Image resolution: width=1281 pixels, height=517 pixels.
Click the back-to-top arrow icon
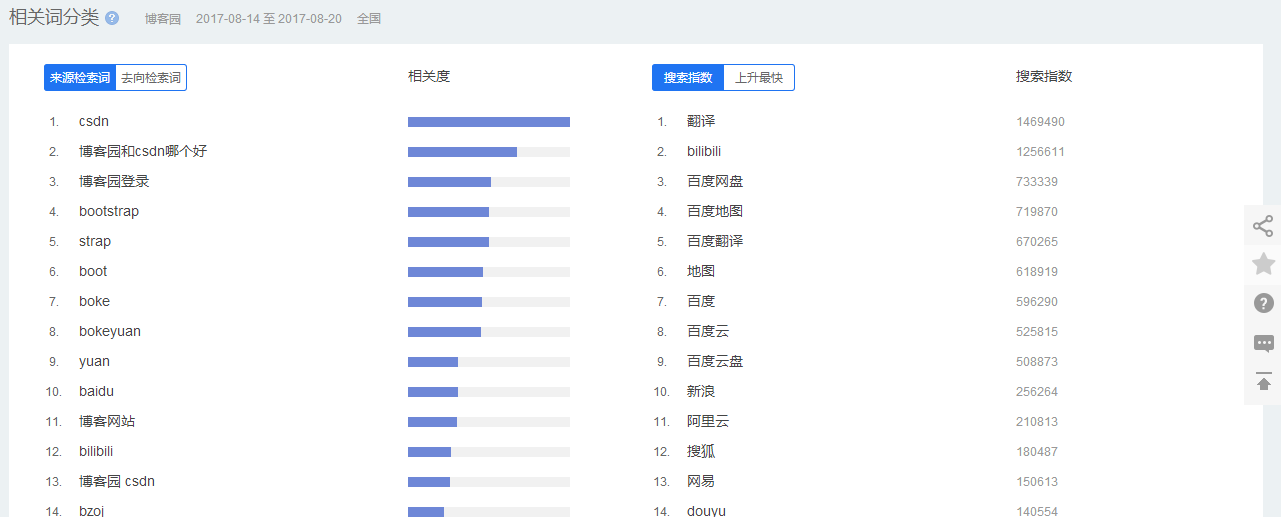(1263, 381)
